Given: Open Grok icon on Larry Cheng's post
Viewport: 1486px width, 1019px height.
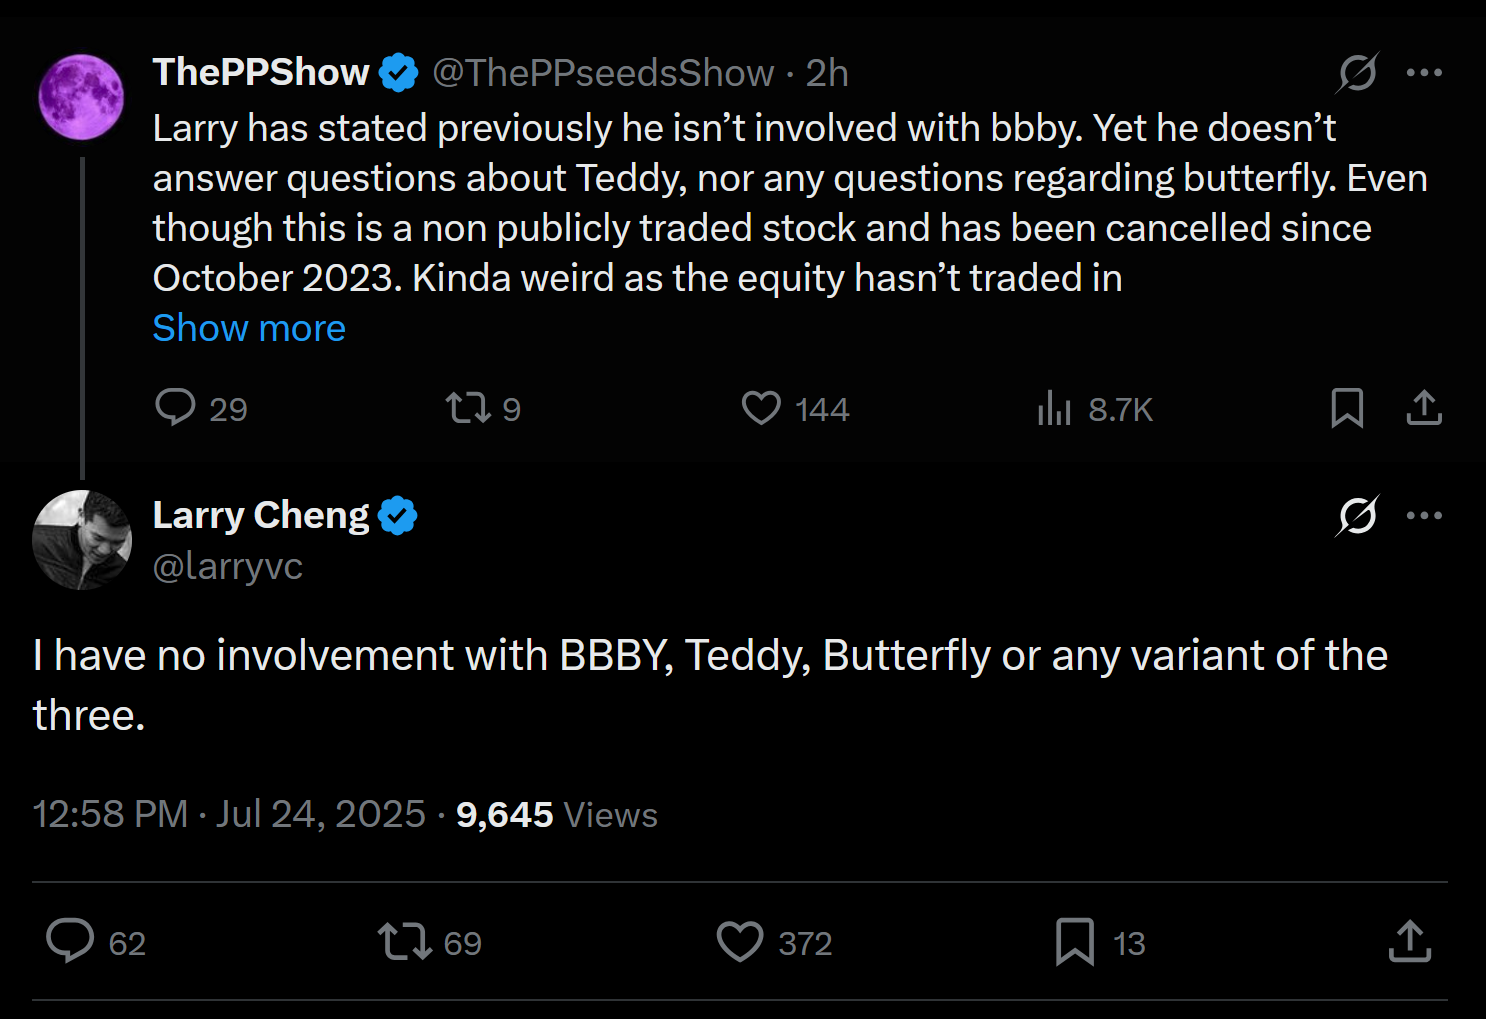Looking at the screenshot, I should (1358, 516).
